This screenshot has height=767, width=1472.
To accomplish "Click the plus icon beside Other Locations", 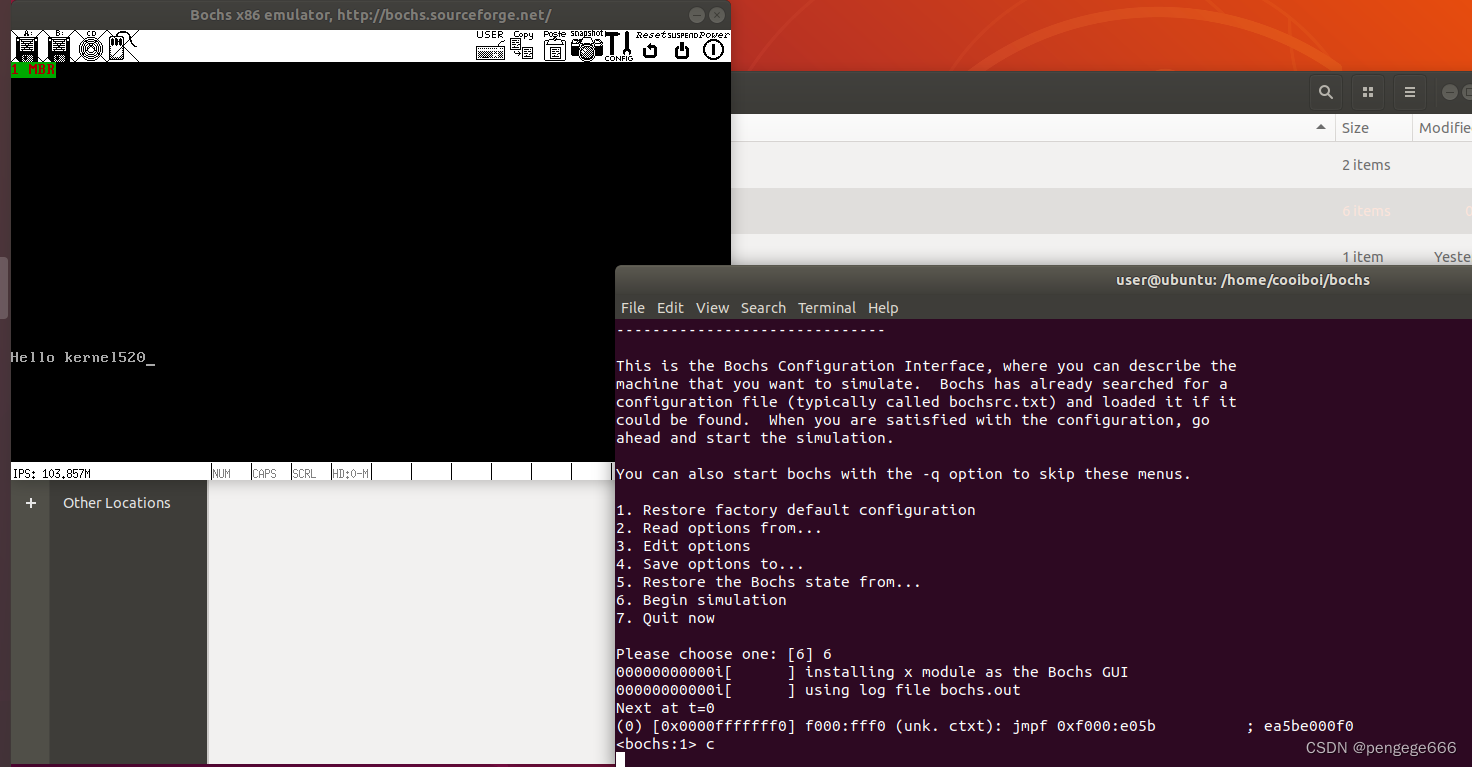I will 31,503.
